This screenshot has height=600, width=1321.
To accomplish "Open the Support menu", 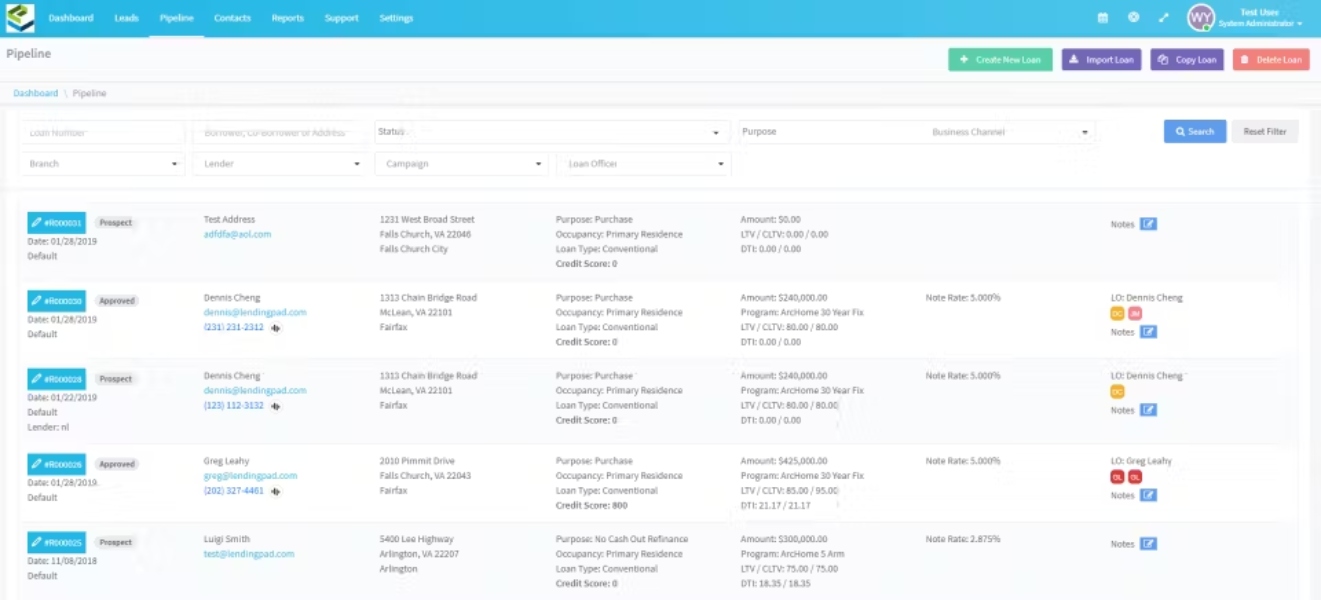I will pos(341,18).
